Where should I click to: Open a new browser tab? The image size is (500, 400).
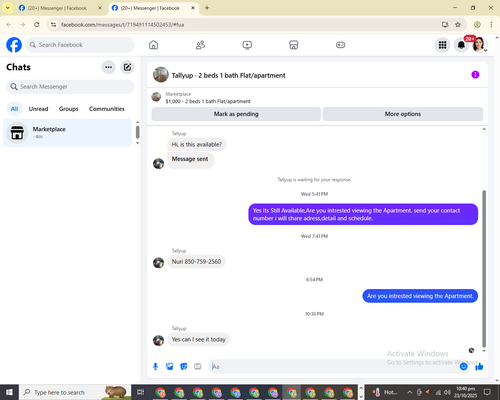[207, 8]
